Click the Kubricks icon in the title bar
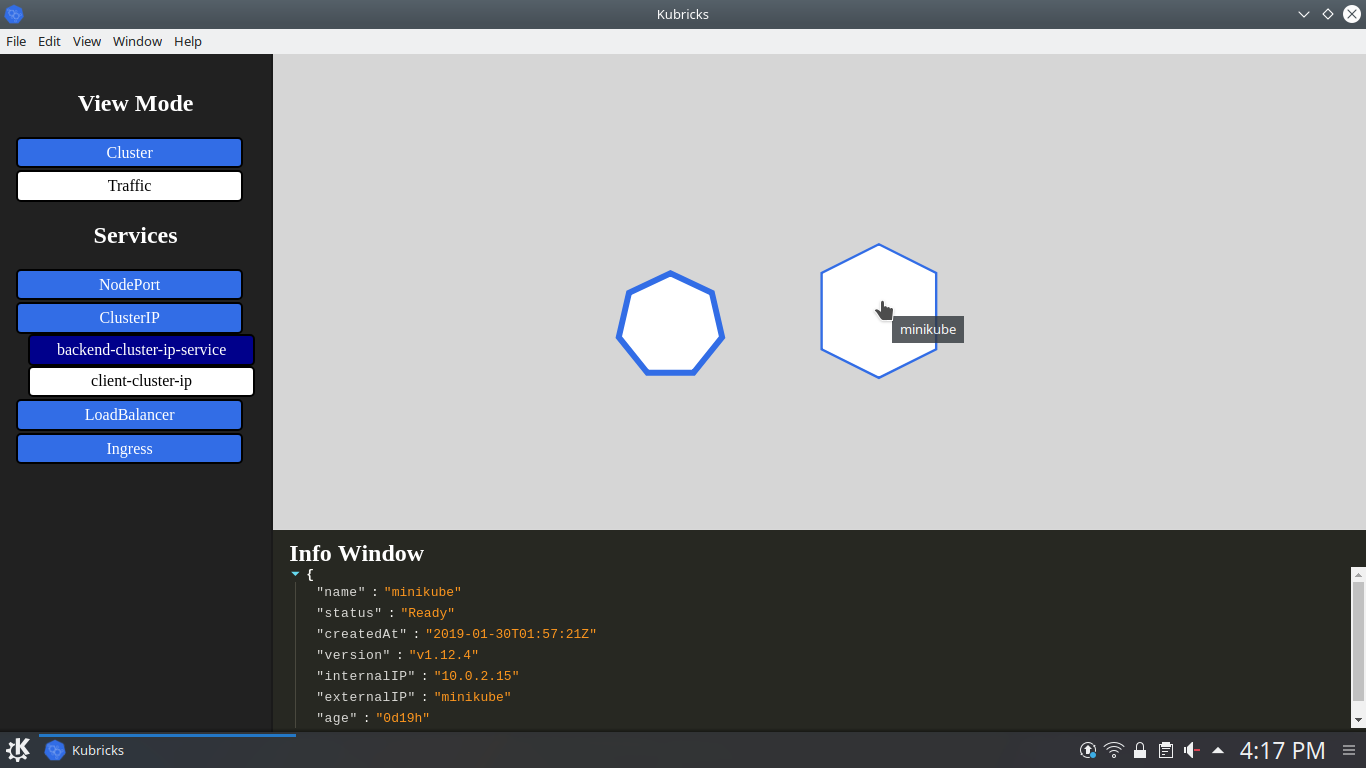The image size is (1366, 768). tap(14, 14)
